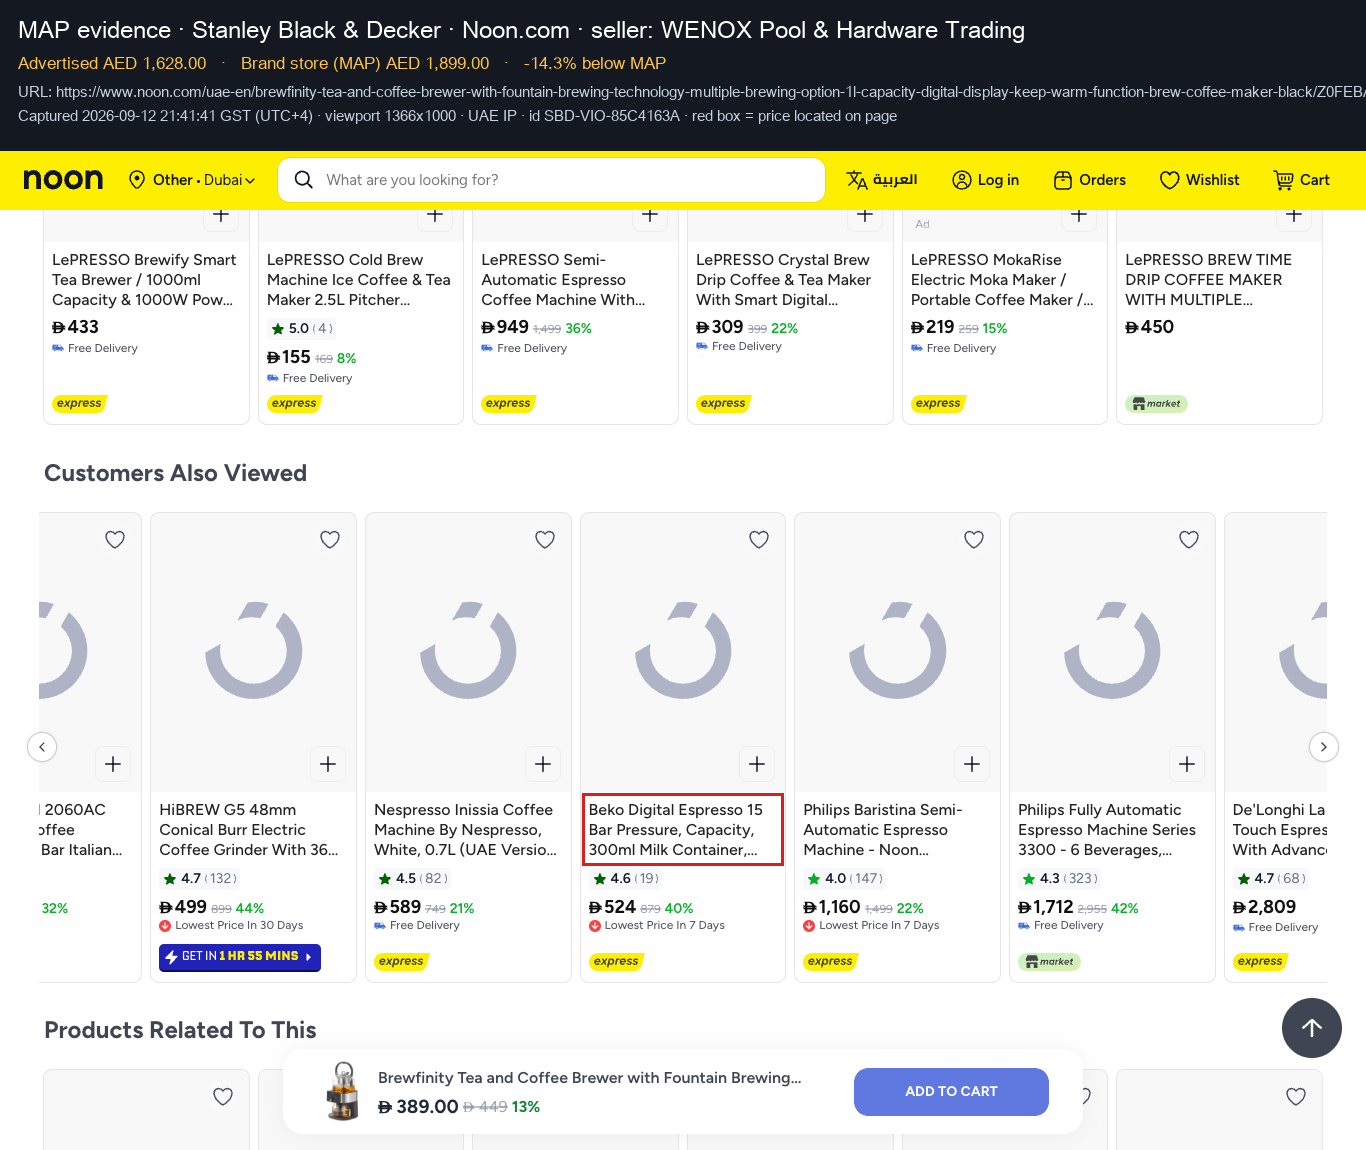Image resolution: width=1366 pixels, height=1150 pixels.
Task: Add Nespresso Inissia machine with its plus icon
Action: coord(543,764)
